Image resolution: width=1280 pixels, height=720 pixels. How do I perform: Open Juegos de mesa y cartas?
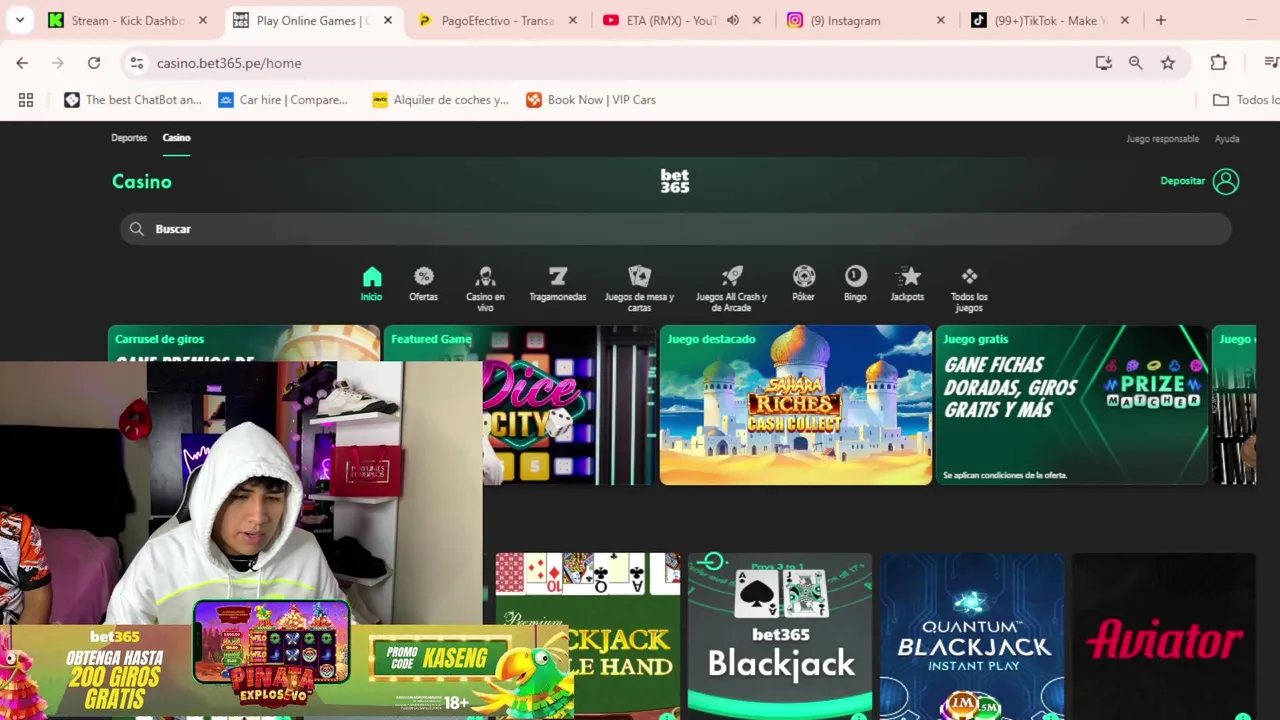click(639, 288)
